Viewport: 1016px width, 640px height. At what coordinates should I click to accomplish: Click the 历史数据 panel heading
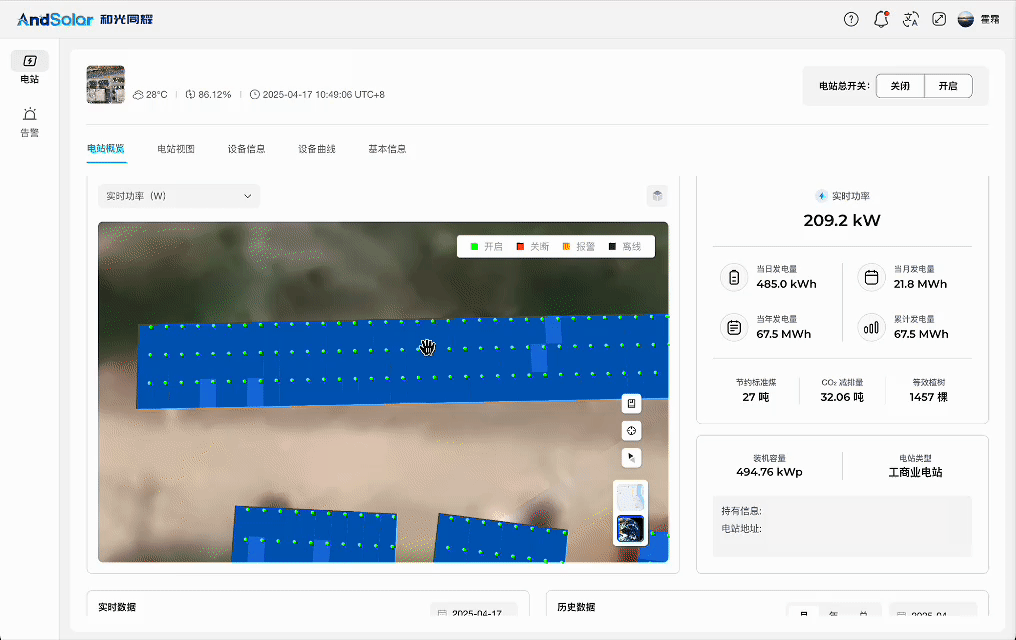(576, 608)
